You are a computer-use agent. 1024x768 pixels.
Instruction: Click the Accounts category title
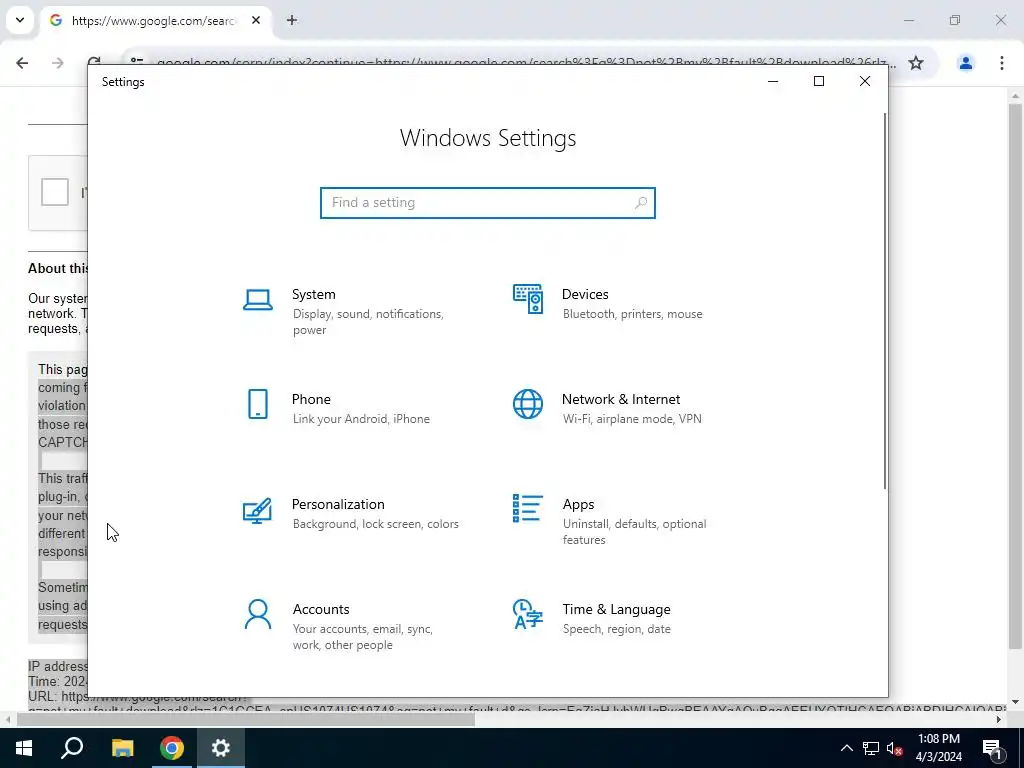click(x=321, y=610)
